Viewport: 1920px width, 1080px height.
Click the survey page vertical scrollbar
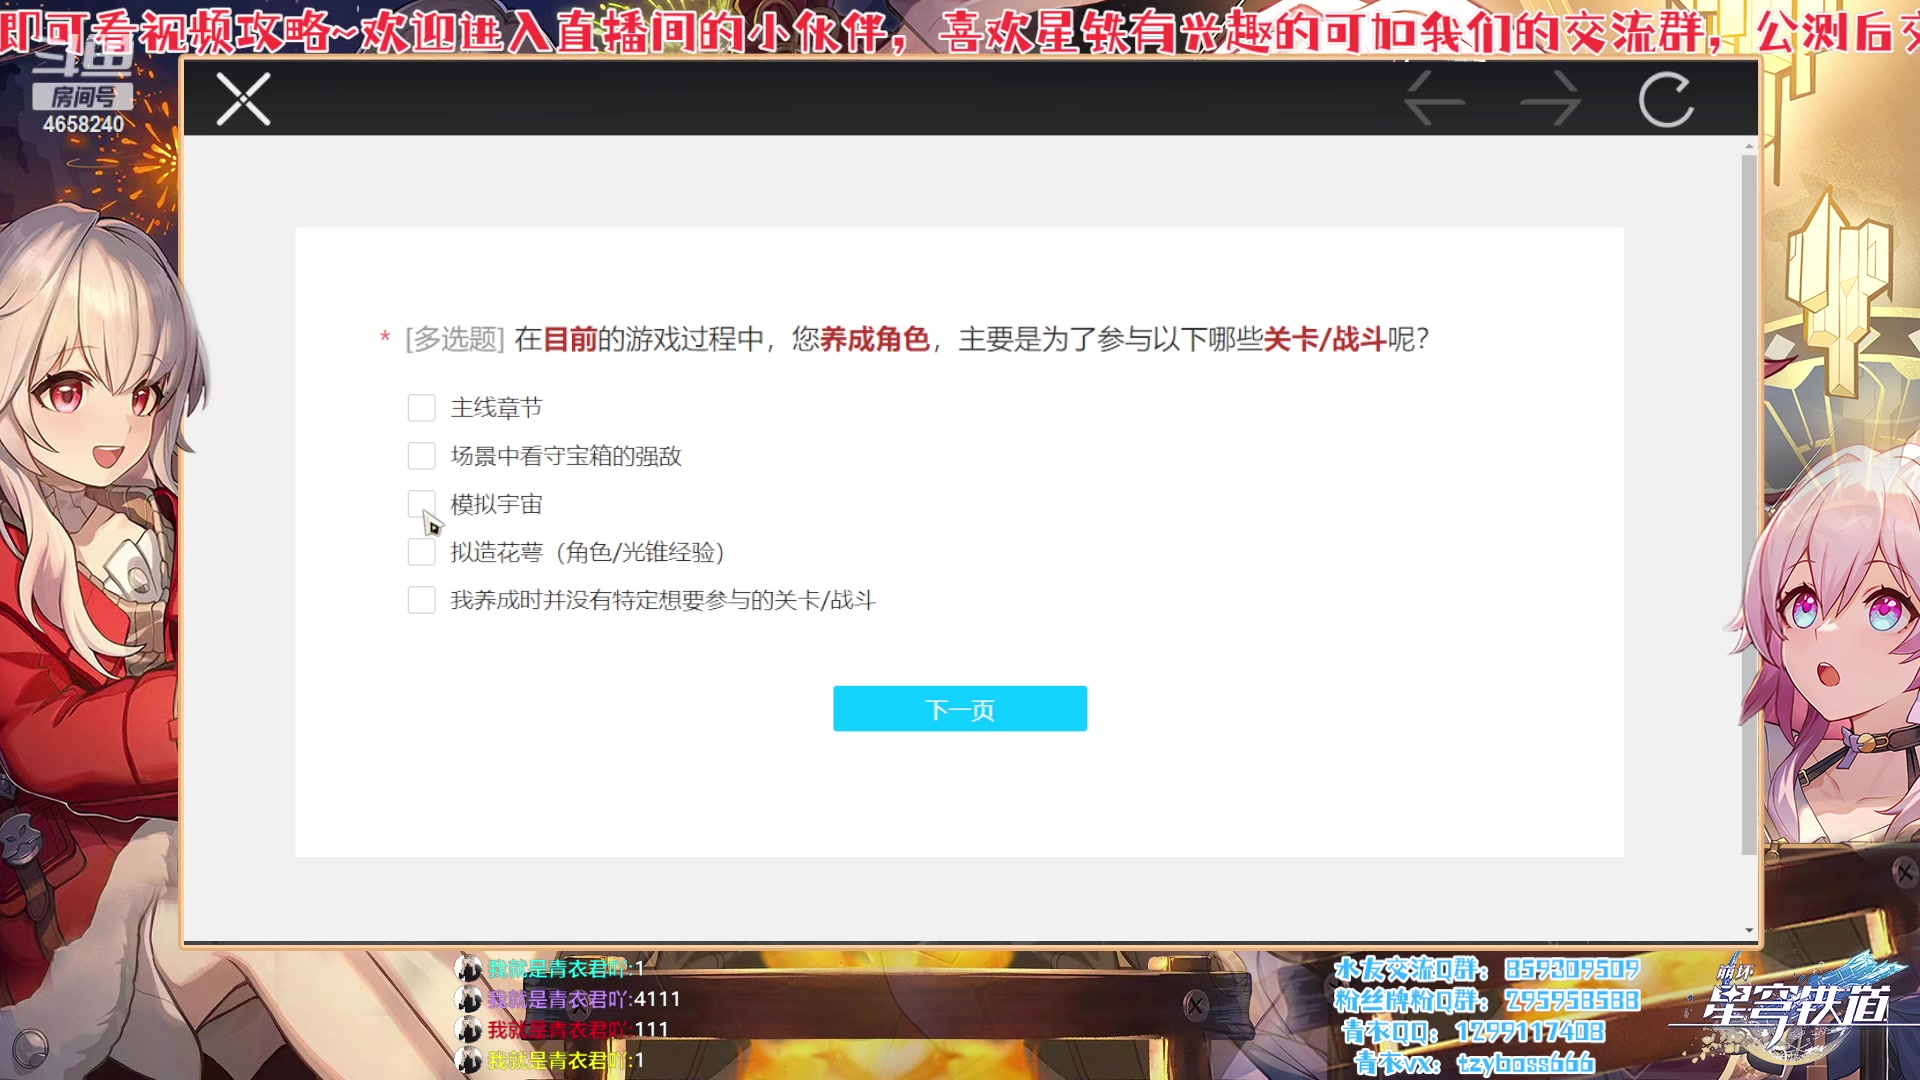coord(1749,505)
